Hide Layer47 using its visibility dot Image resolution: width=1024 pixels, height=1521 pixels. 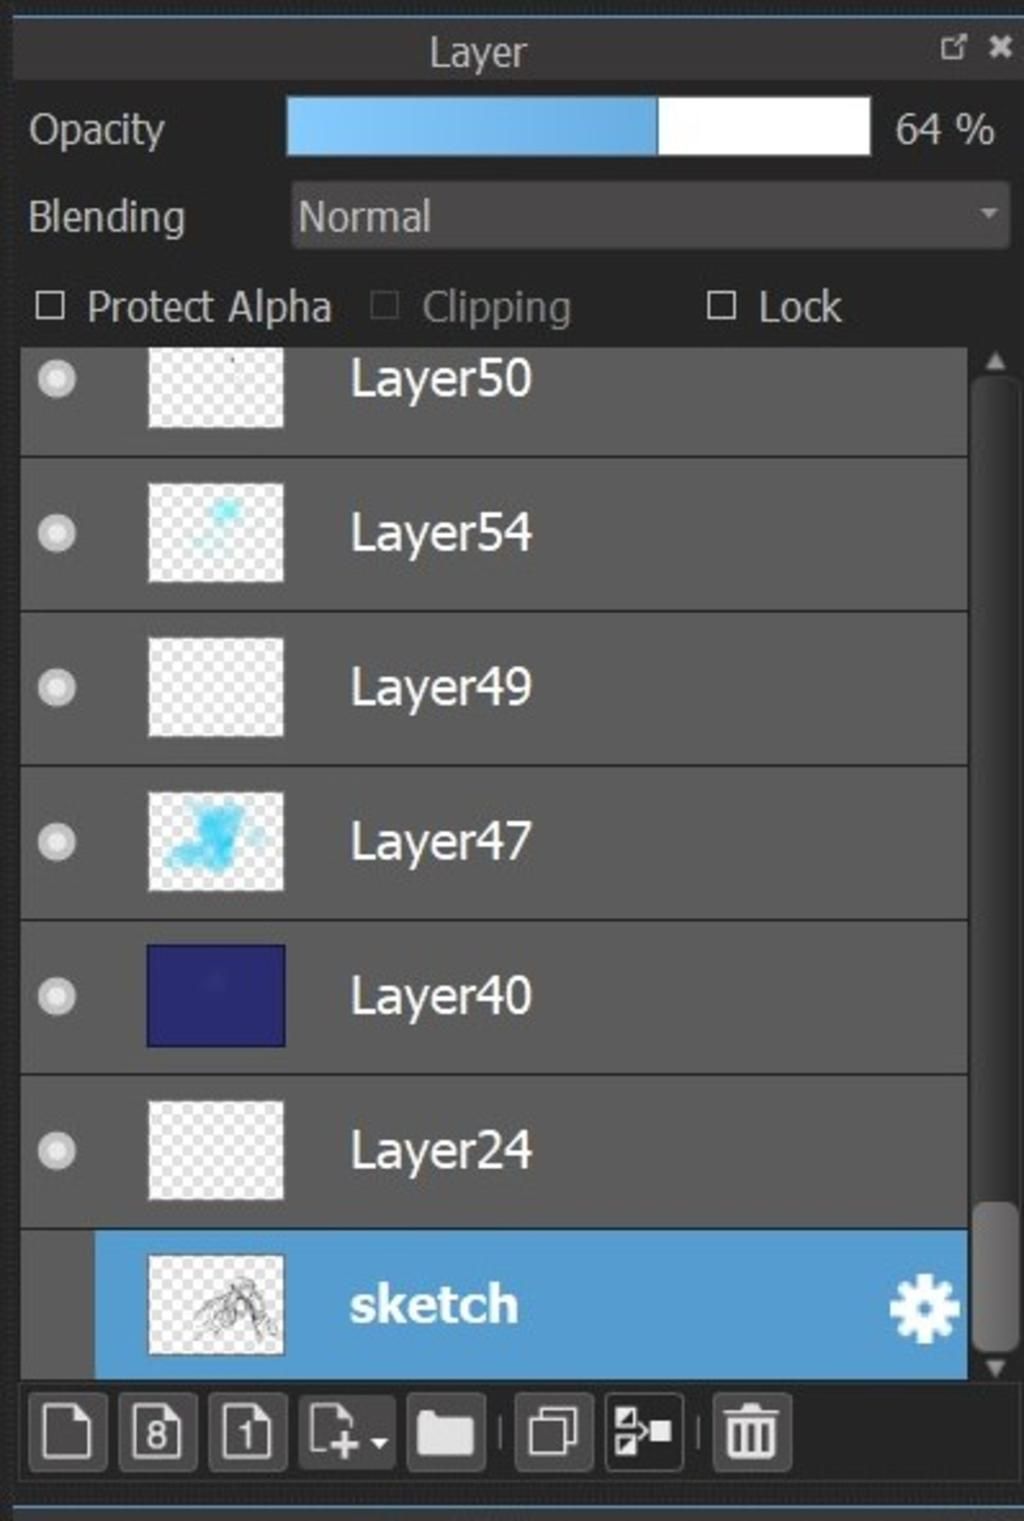tap(57, 842)
